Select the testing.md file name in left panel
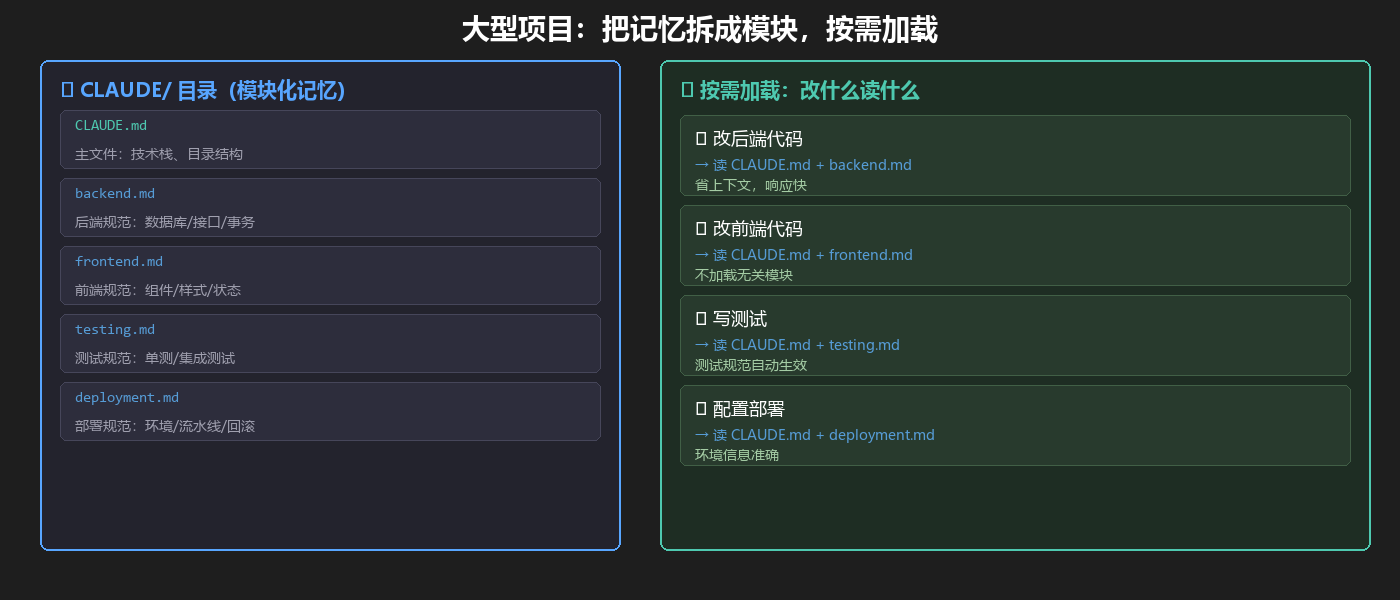Screen dimensions: 1400x600 pos(115,329)
